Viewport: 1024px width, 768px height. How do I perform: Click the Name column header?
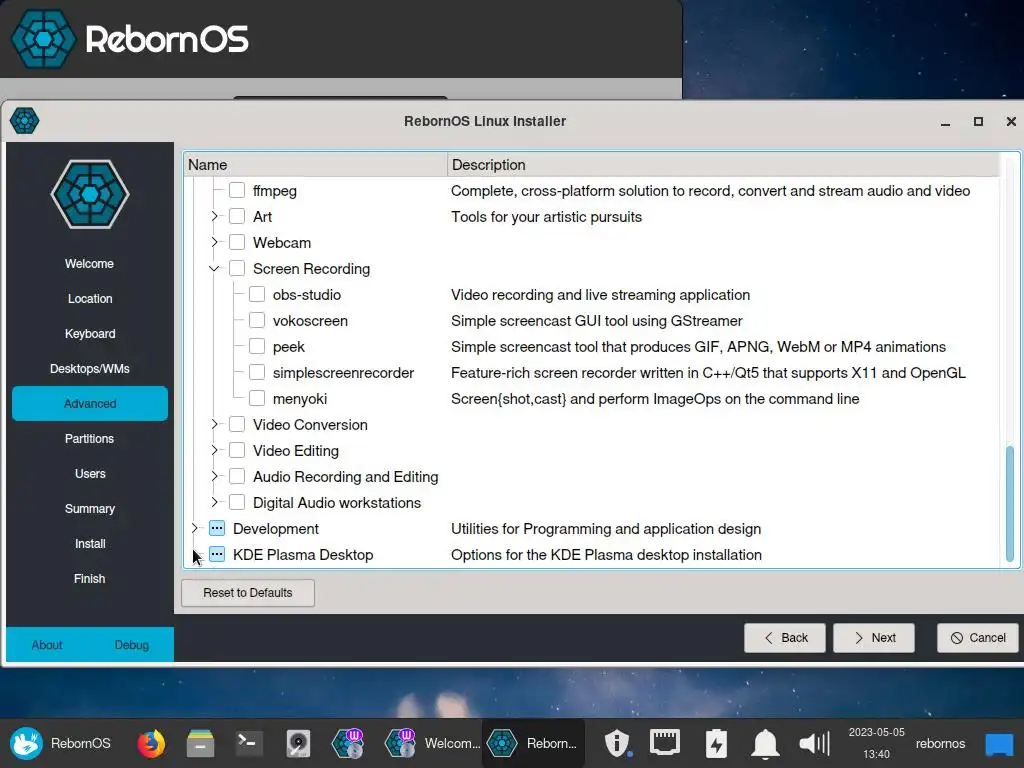(315, 165)
